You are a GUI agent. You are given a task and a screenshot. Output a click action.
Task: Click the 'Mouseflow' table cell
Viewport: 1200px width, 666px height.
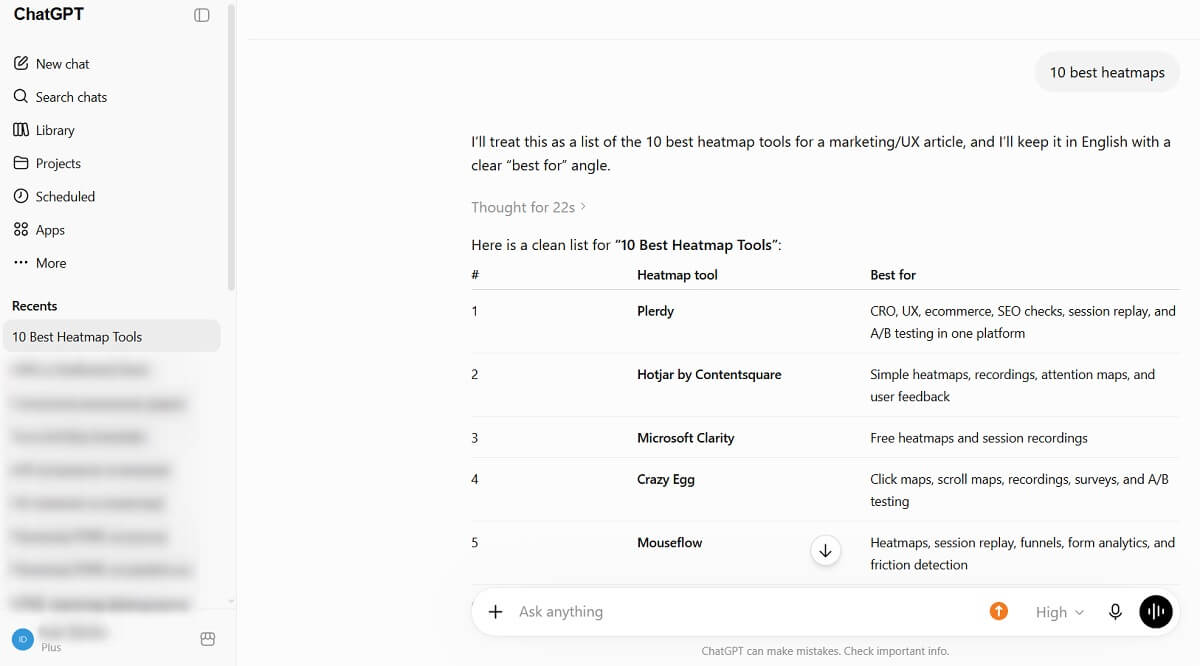670,543
